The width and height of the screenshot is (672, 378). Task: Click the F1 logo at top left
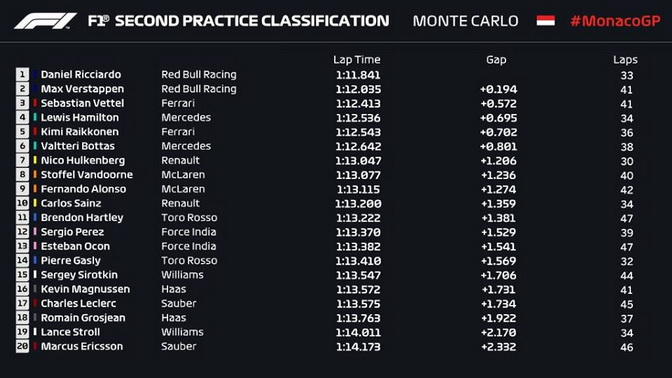[x=45, y=21]
